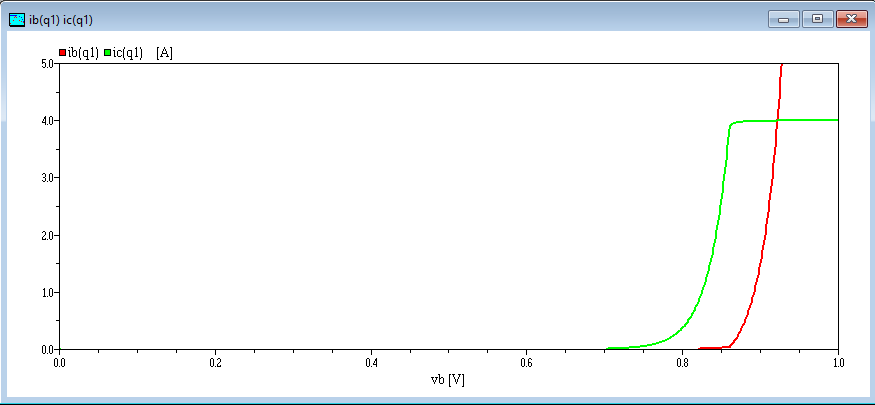
Task: Click the 0.4 x-axis tick label
Action: point(371,362)
